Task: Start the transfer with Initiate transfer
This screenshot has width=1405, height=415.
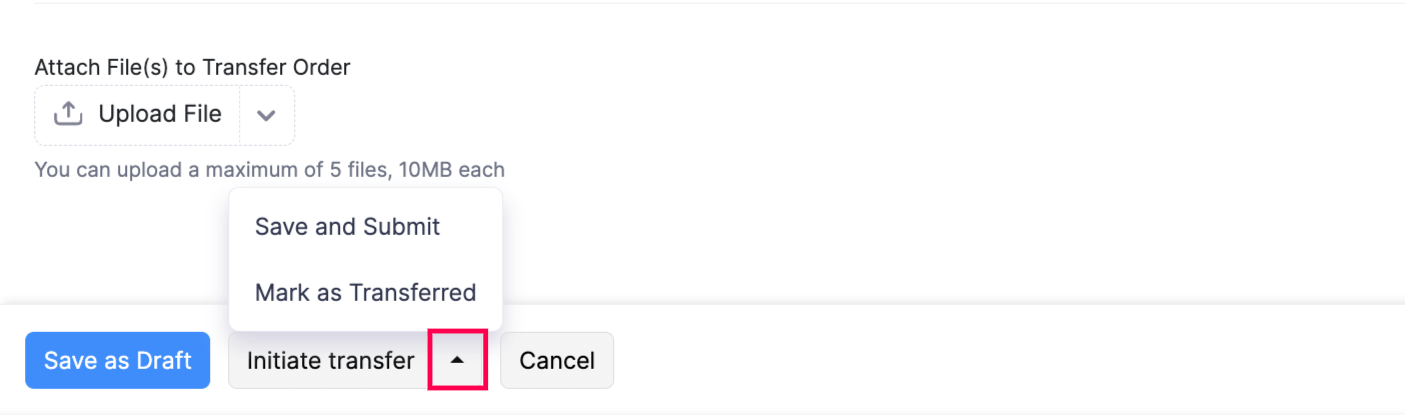Action: click(x=330, y=360)
